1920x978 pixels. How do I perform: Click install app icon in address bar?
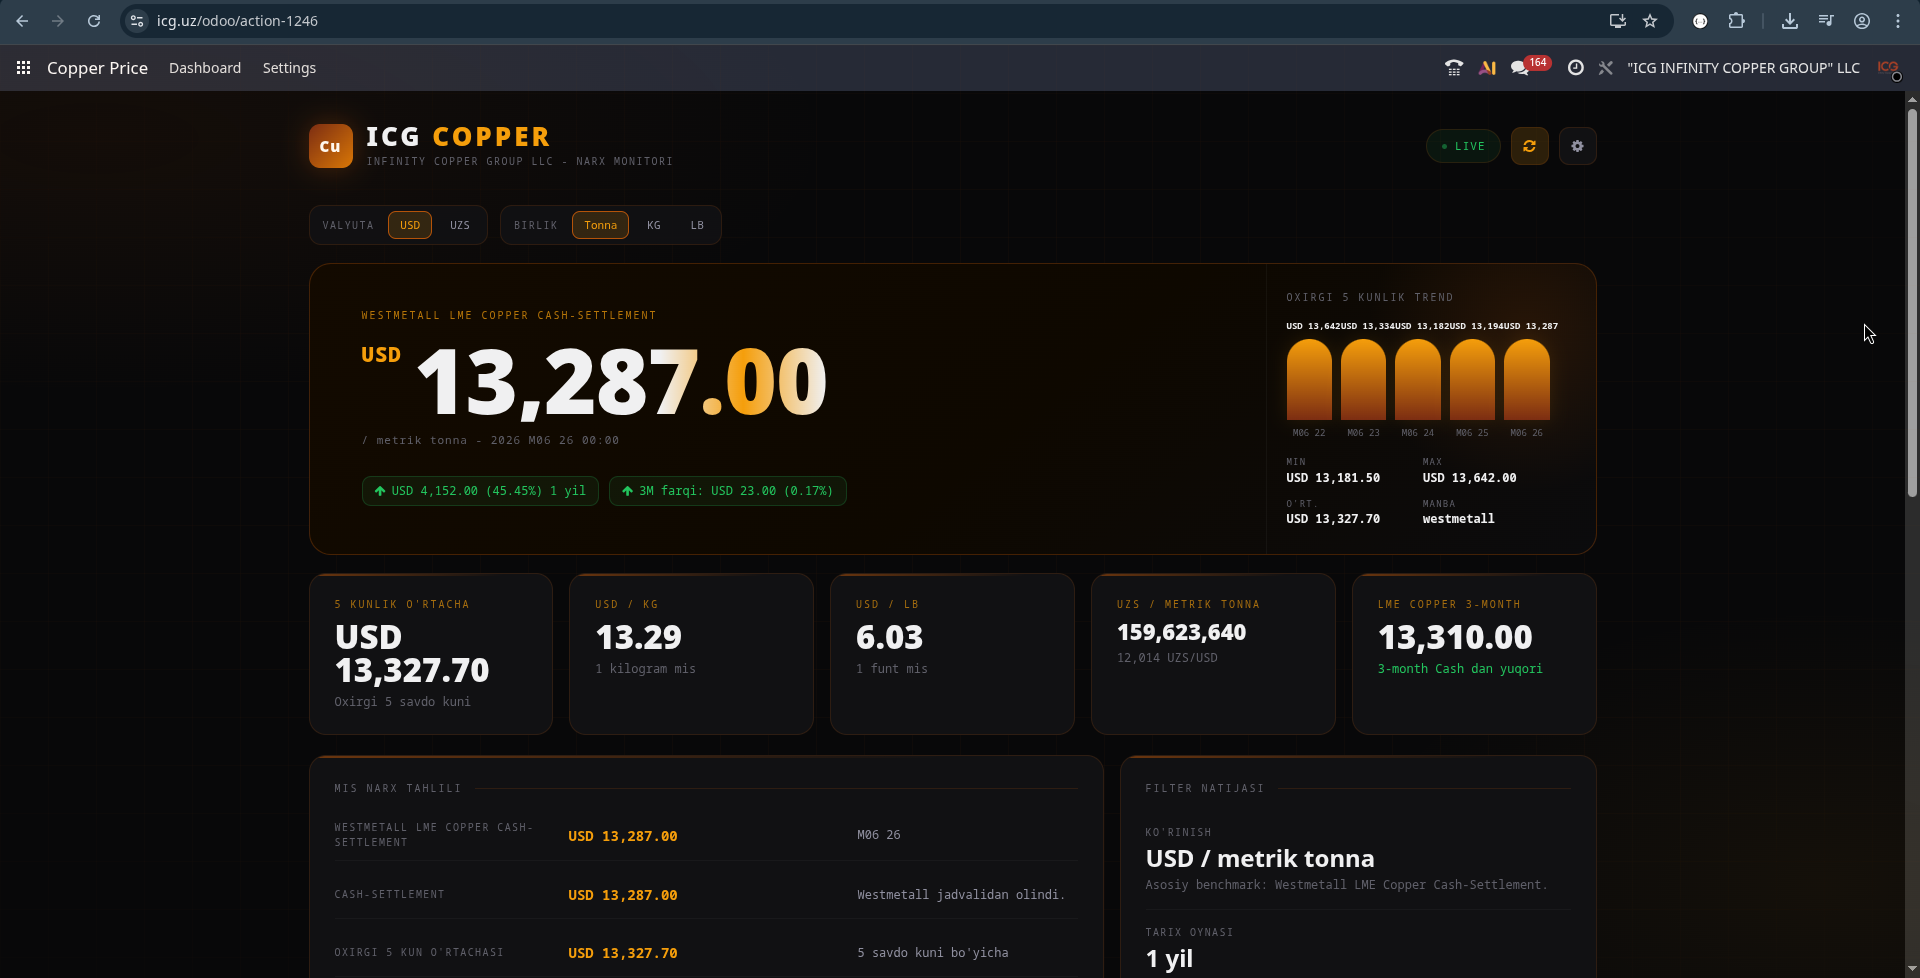pos(1617,21)
